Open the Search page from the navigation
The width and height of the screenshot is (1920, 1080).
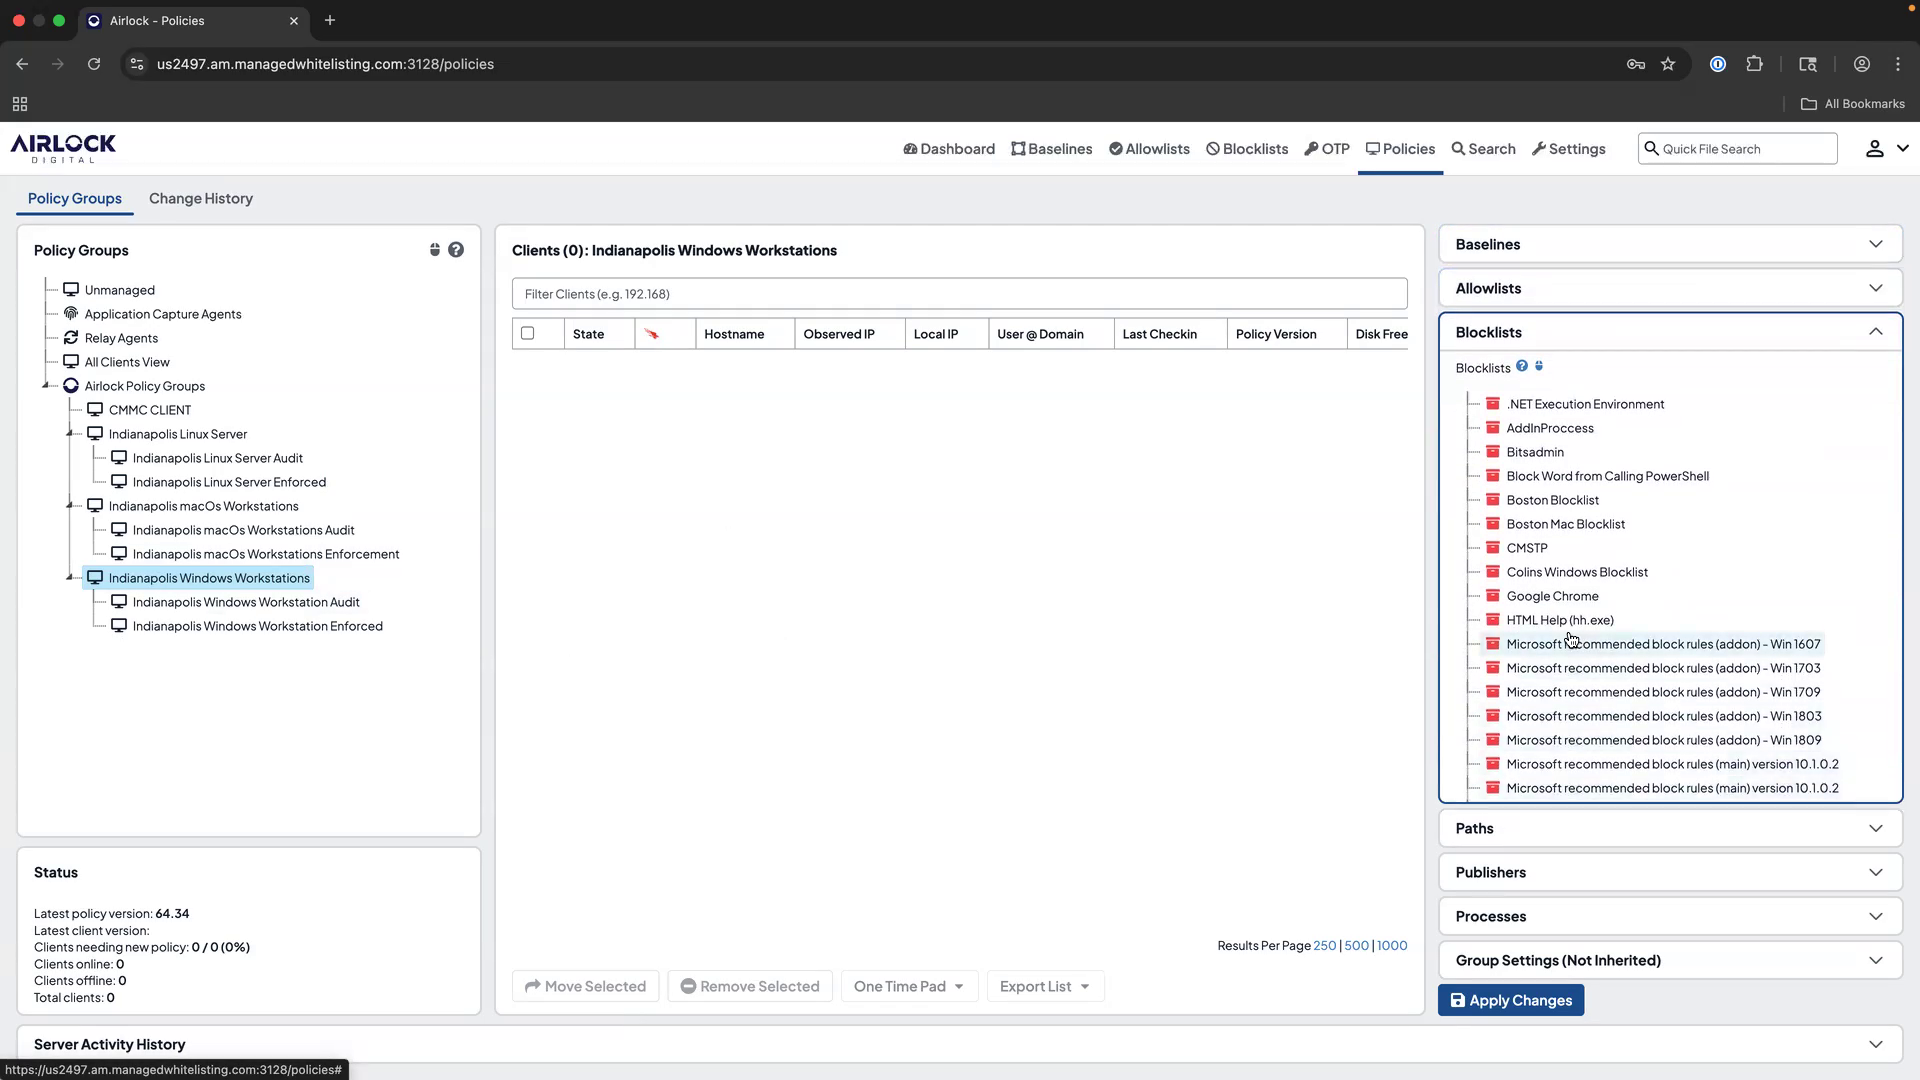click(1483, 148)
